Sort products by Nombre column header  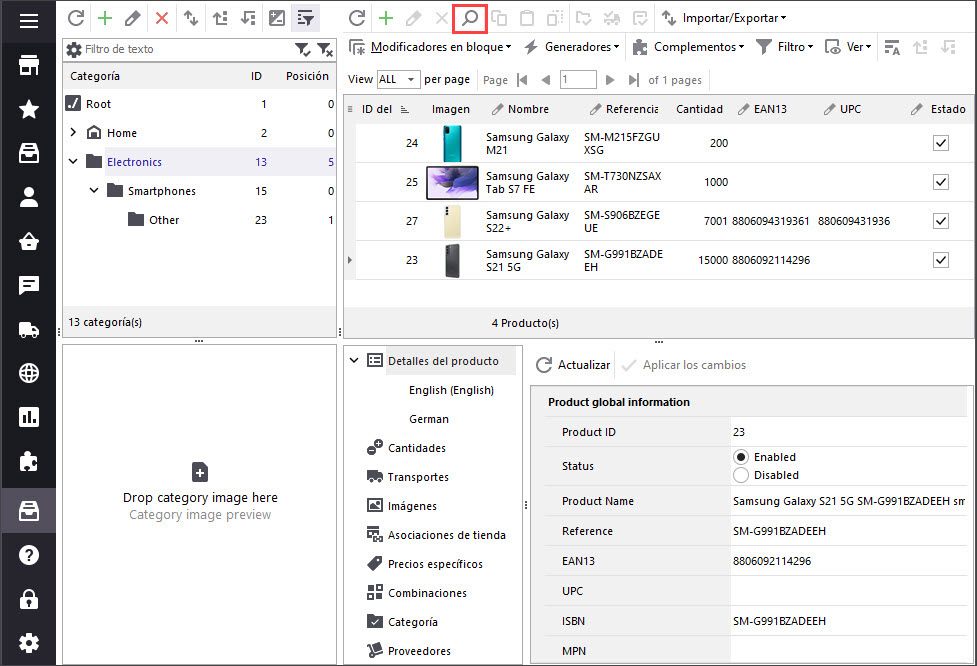[528, 109]
